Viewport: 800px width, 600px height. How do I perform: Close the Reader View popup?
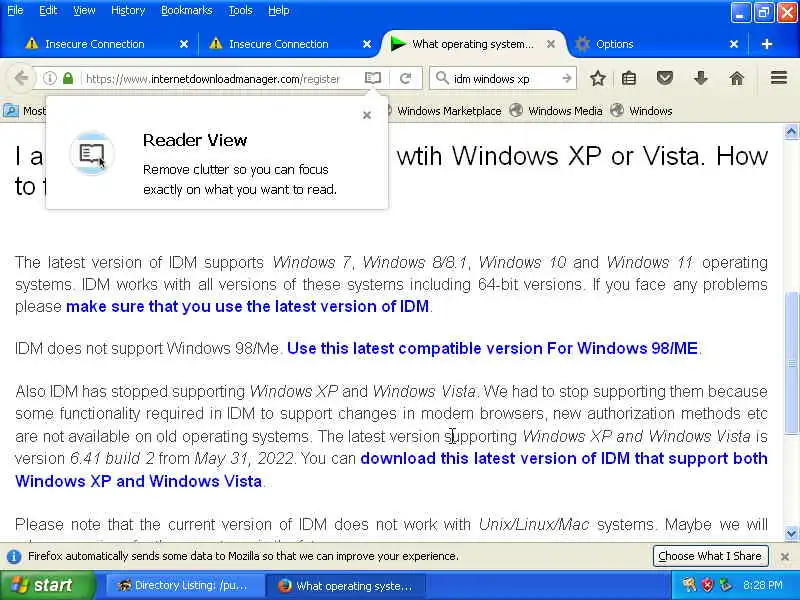[x=367, y=115]
